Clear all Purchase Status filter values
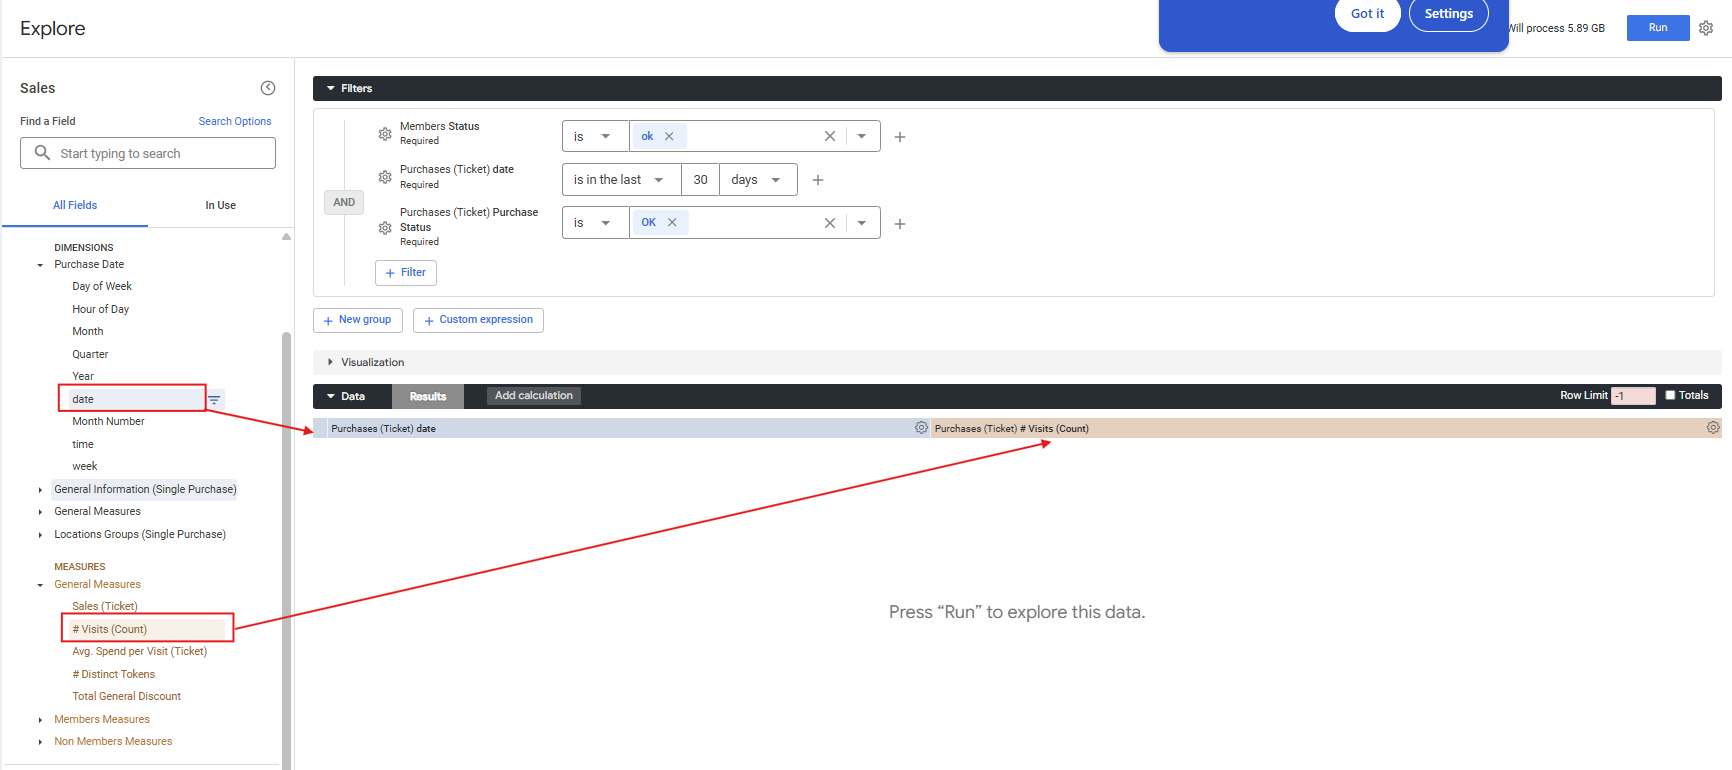This screenshot has width=1732, height=770. pos(830,223)
